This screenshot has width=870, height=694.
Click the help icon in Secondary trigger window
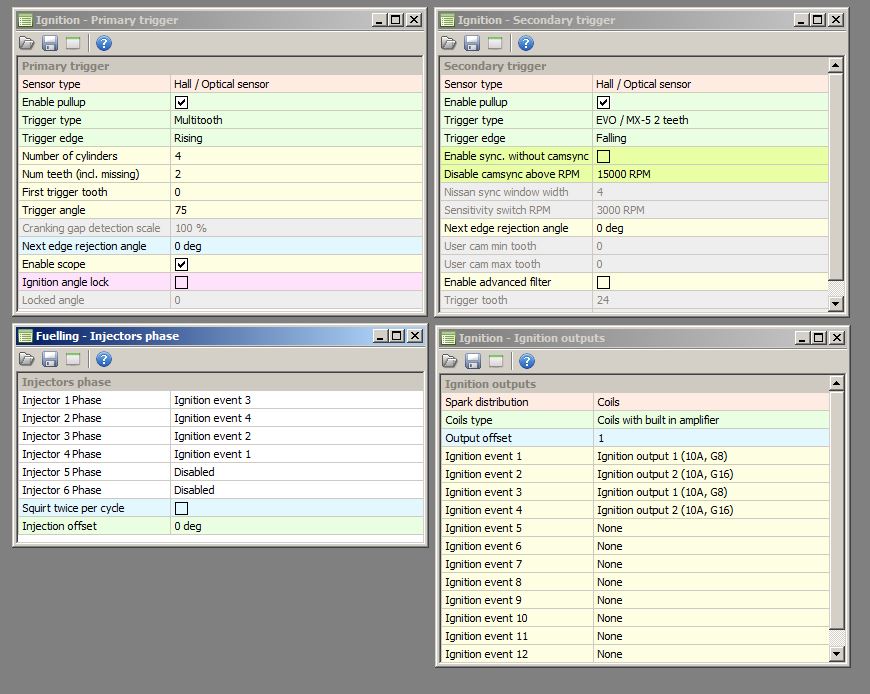(526, 43)
